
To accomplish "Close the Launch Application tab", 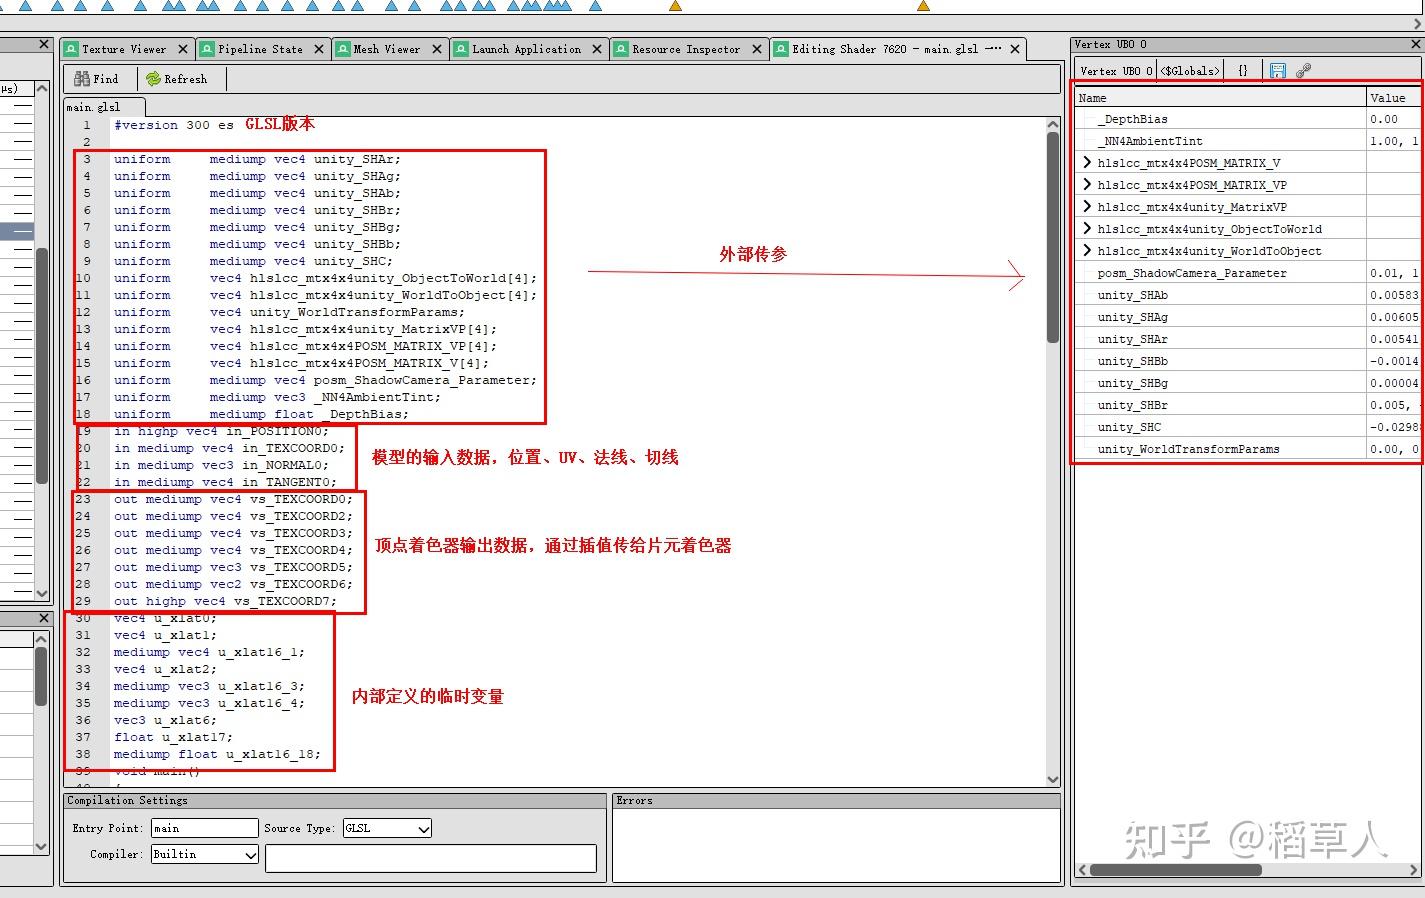I will click(597, 49).
